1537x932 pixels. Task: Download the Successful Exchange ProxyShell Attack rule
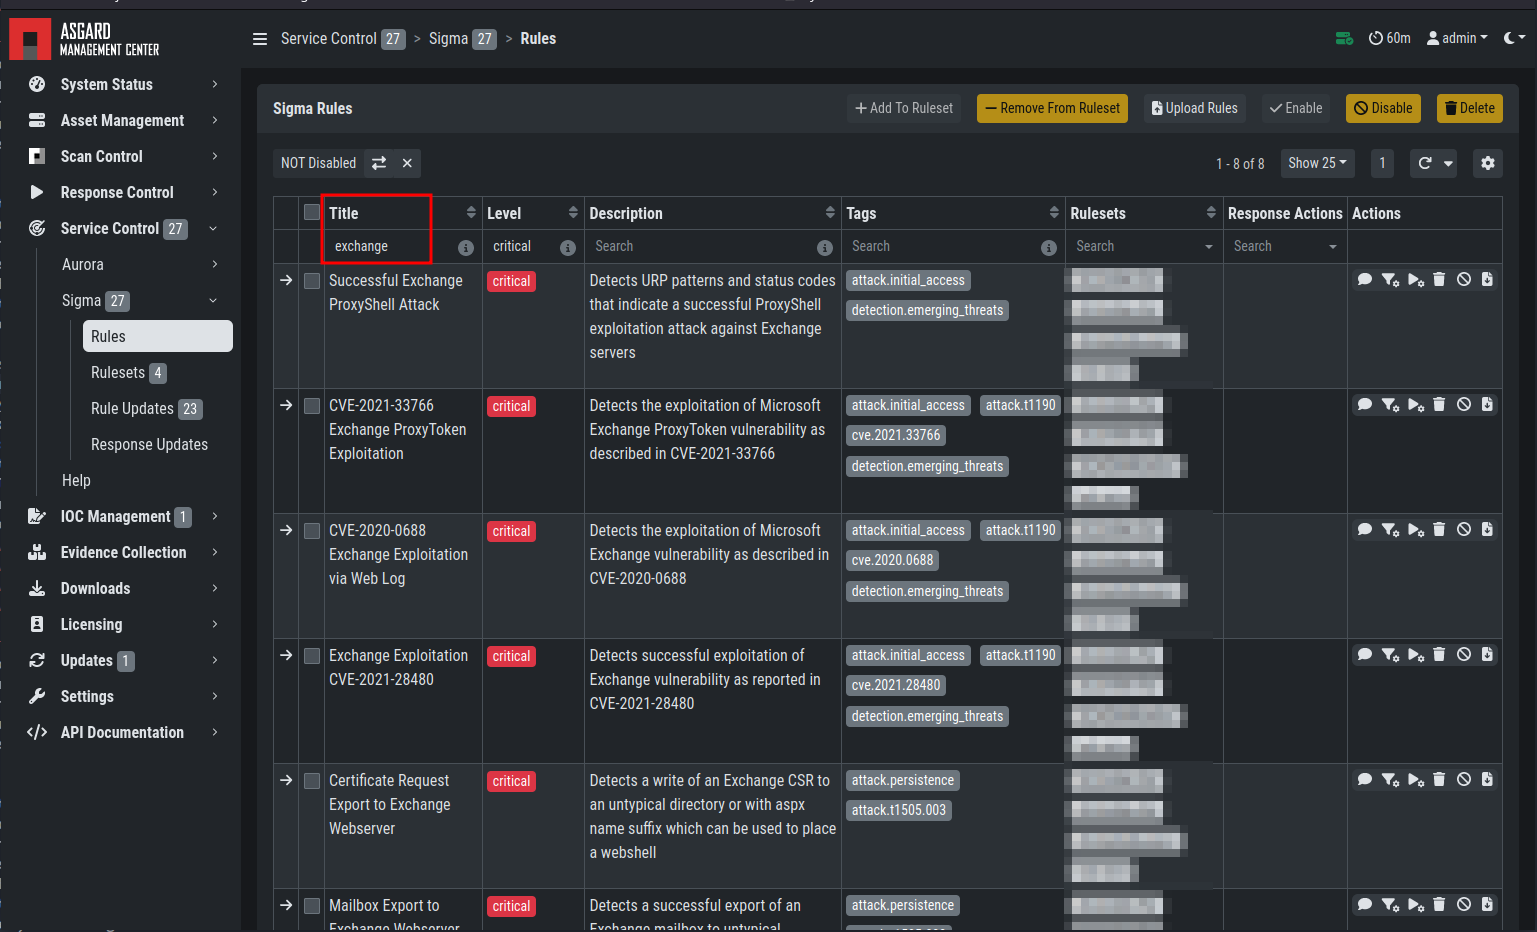(x=1487, y=280)
